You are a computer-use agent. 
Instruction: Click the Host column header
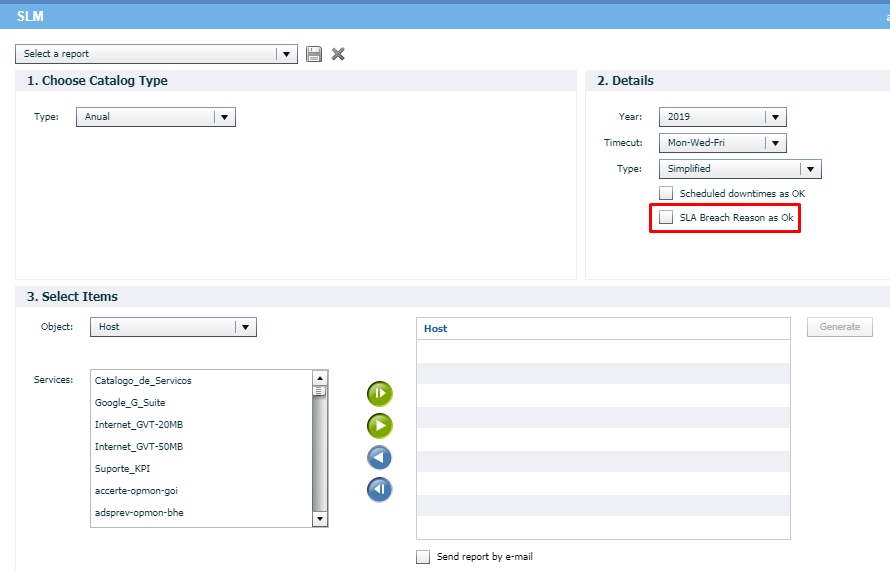tap(436, 328)
